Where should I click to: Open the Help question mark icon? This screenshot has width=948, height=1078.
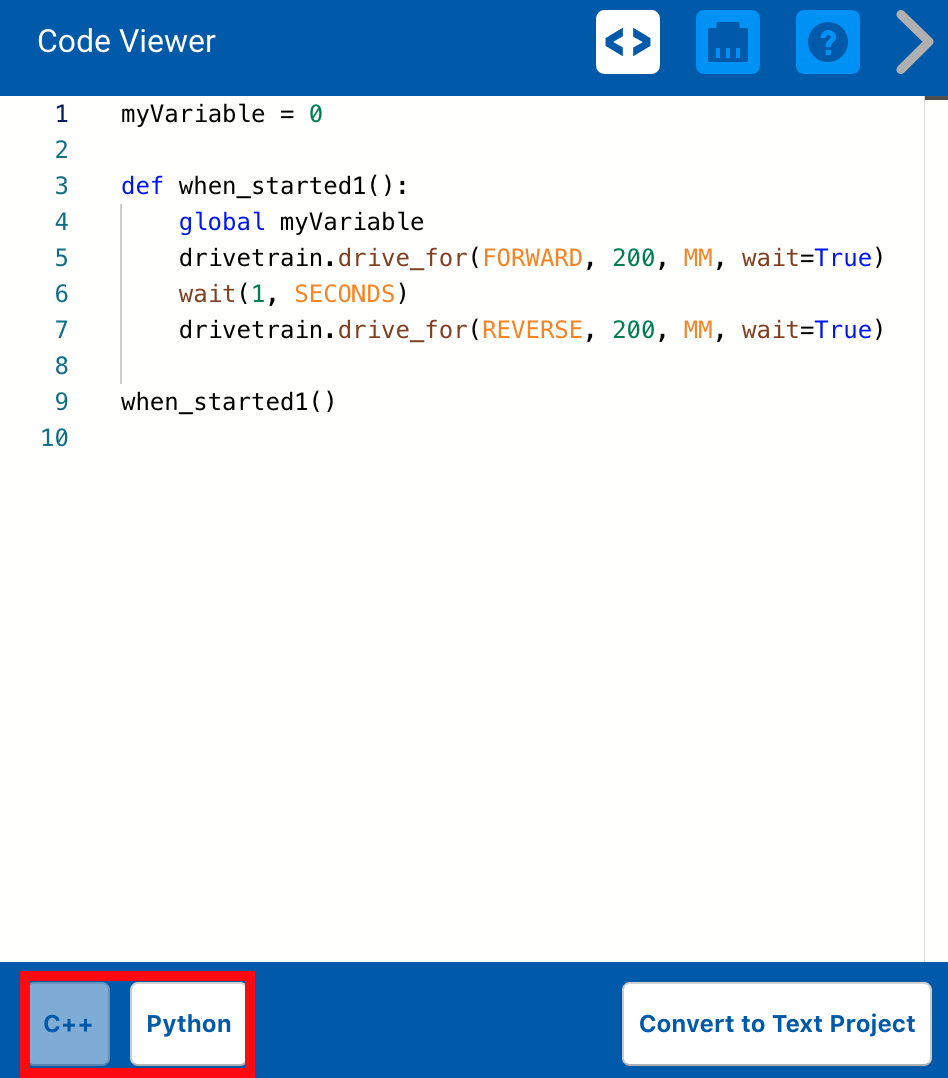coord(827,42)
